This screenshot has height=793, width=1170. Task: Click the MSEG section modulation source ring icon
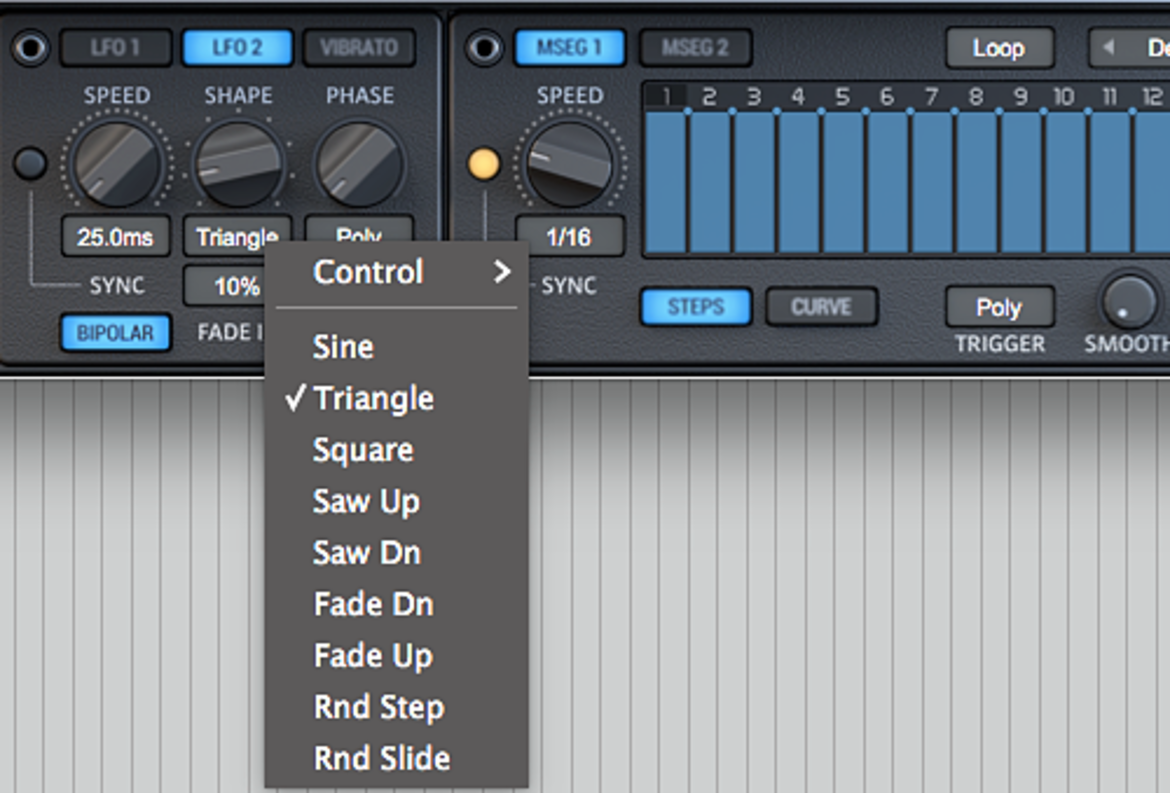point(484,48)
